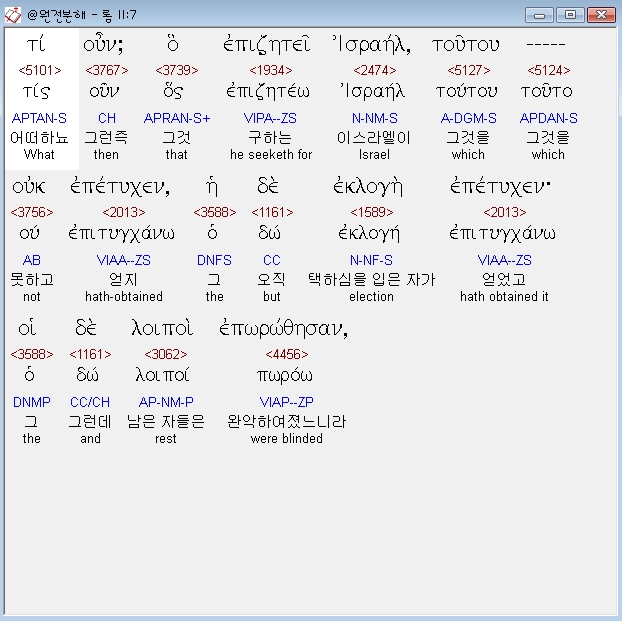Click the Korean gloss 이스라엘이
The width and height of the screenshot is (622, 621).
pos(374,138)
